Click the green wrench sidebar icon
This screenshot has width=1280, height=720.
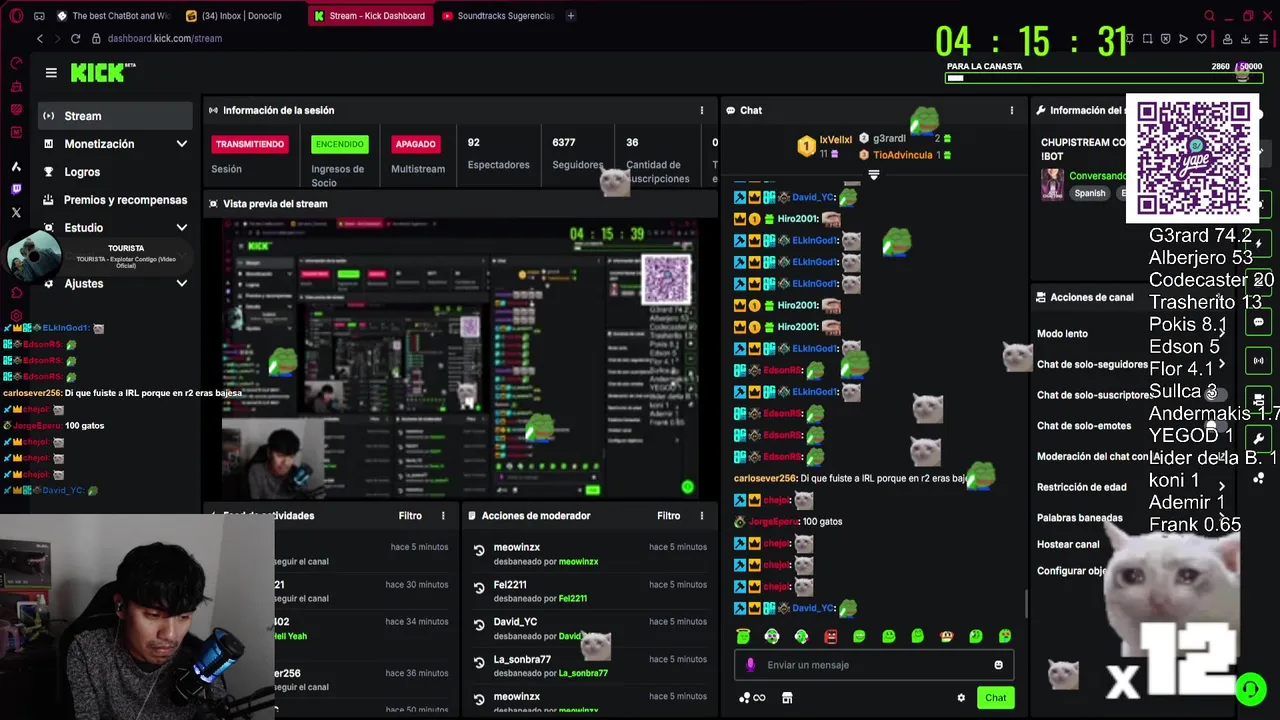click(1259, 438)
